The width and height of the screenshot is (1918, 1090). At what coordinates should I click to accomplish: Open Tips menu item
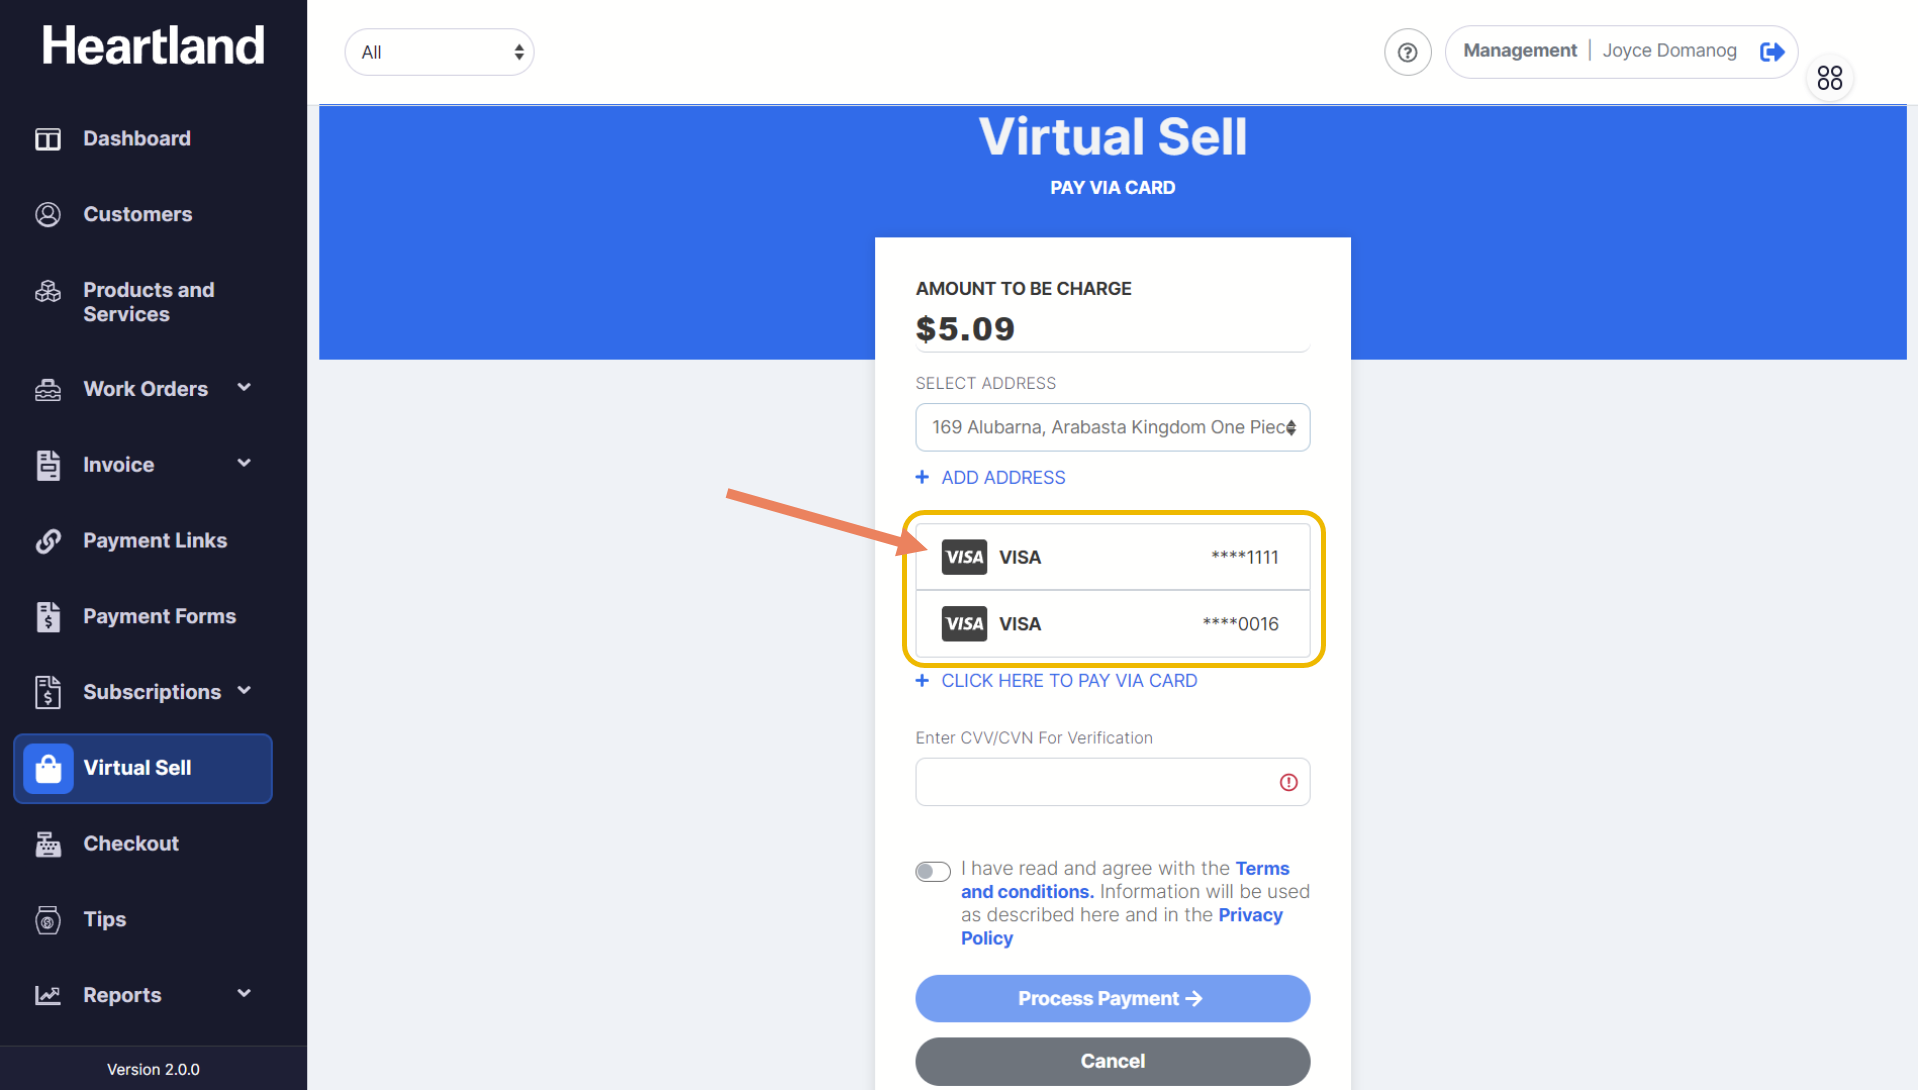[105, 920]
